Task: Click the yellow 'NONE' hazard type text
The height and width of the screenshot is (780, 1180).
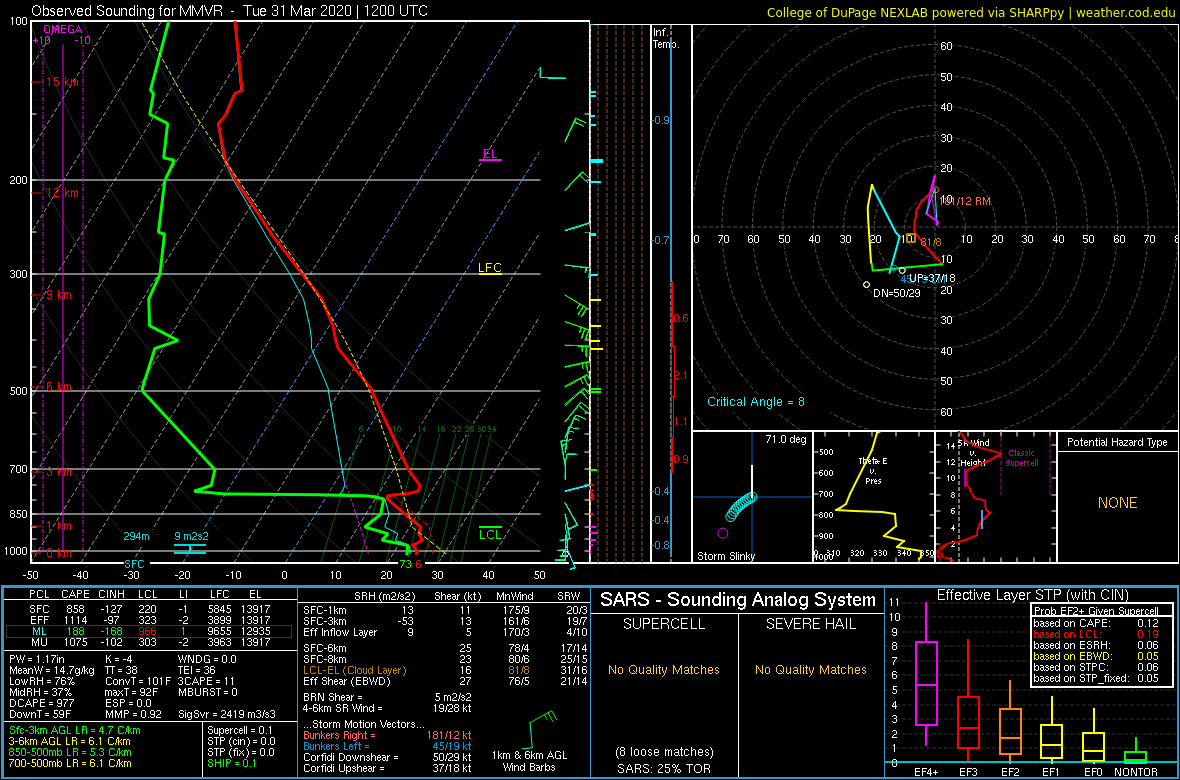Action: click(1117, 503)
